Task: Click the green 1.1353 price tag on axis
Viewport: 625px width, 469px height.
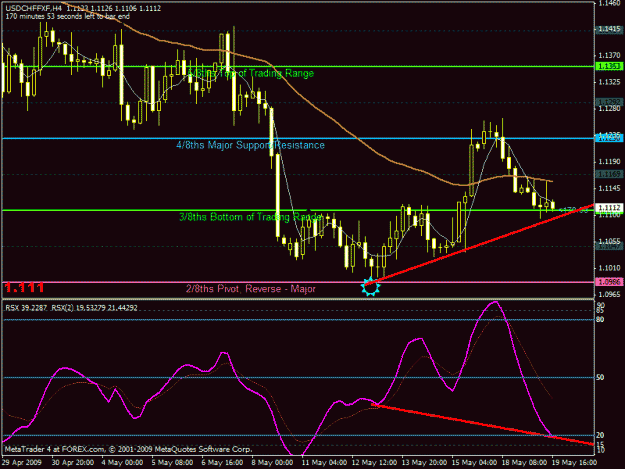Action: (609, 66)
